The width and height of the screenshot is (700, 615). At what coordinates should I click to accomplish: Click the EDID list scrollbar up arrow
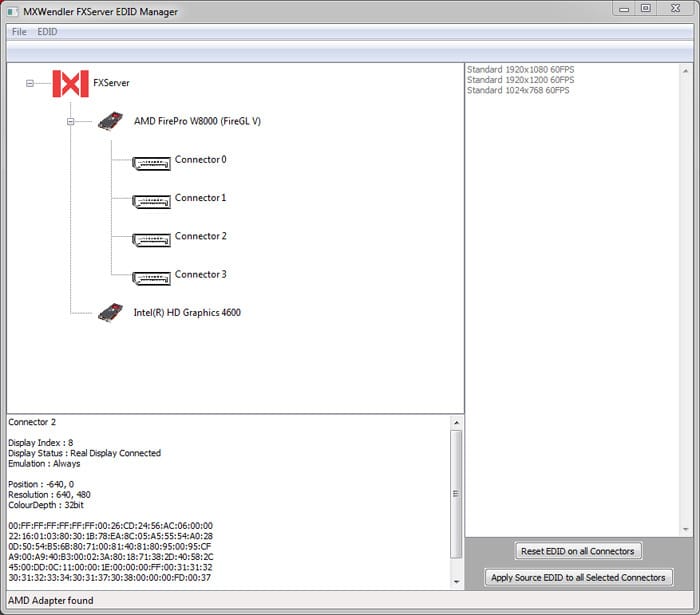coord(686,70)
